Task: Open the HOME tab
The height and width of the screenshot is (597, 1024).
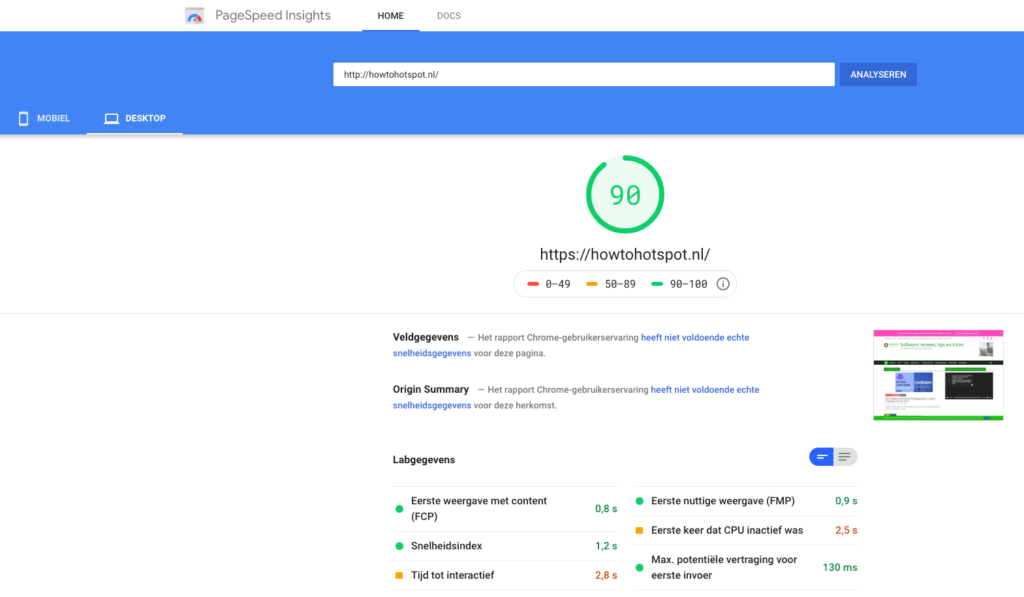Action: [x=390, y=16]
